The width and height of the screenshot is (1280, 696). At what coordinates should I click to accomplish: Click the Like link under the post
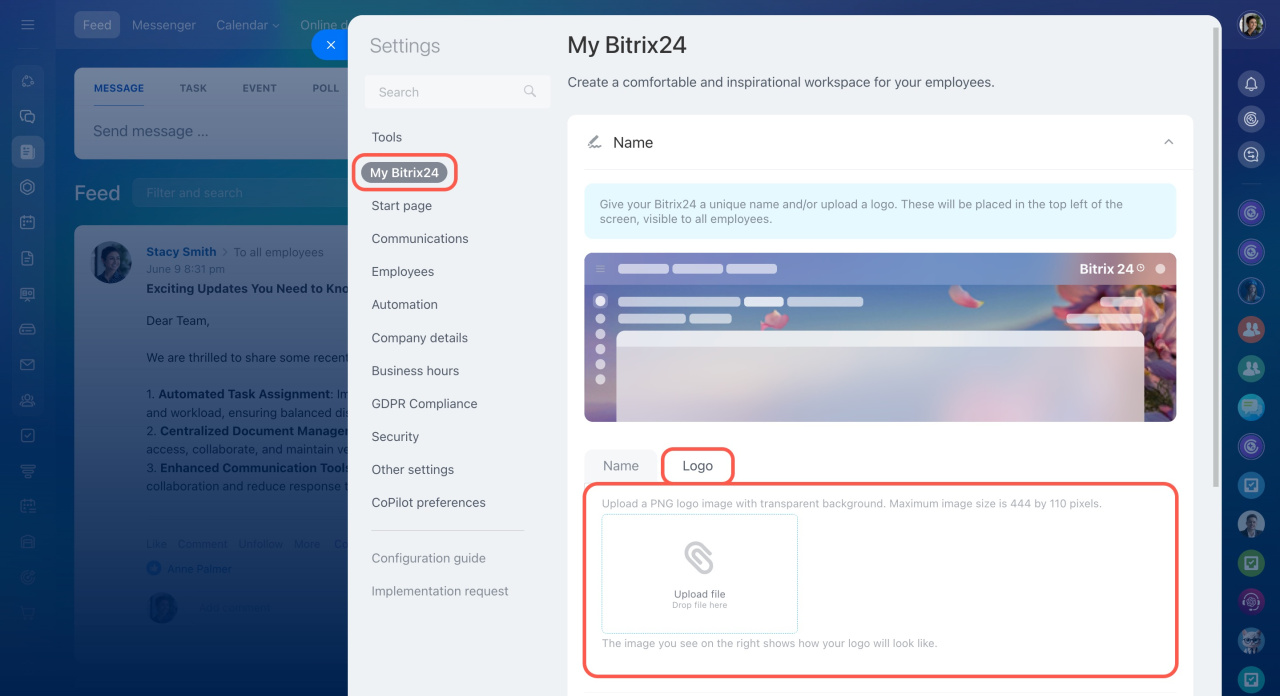(x=156, y=544)
